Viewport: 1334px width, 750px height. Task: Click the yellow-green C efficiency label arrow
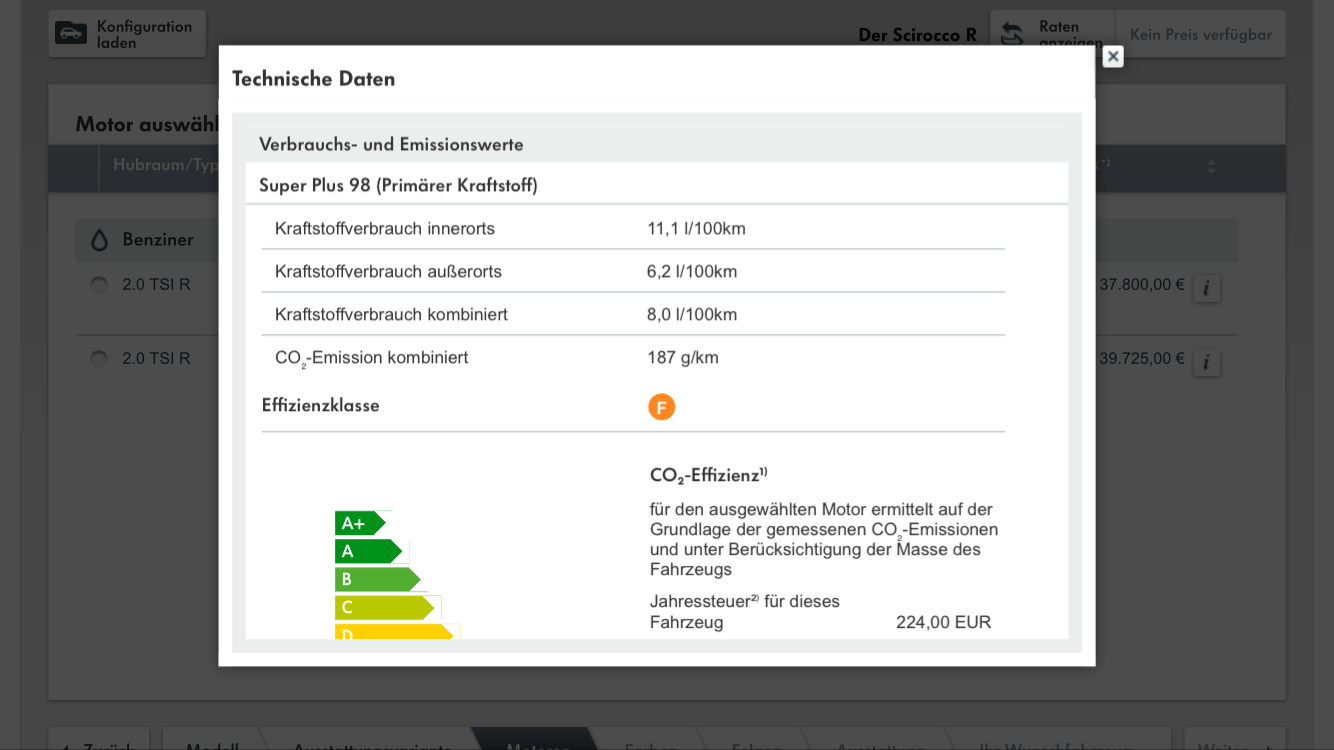pyautogui.click(x=385, y=607)
